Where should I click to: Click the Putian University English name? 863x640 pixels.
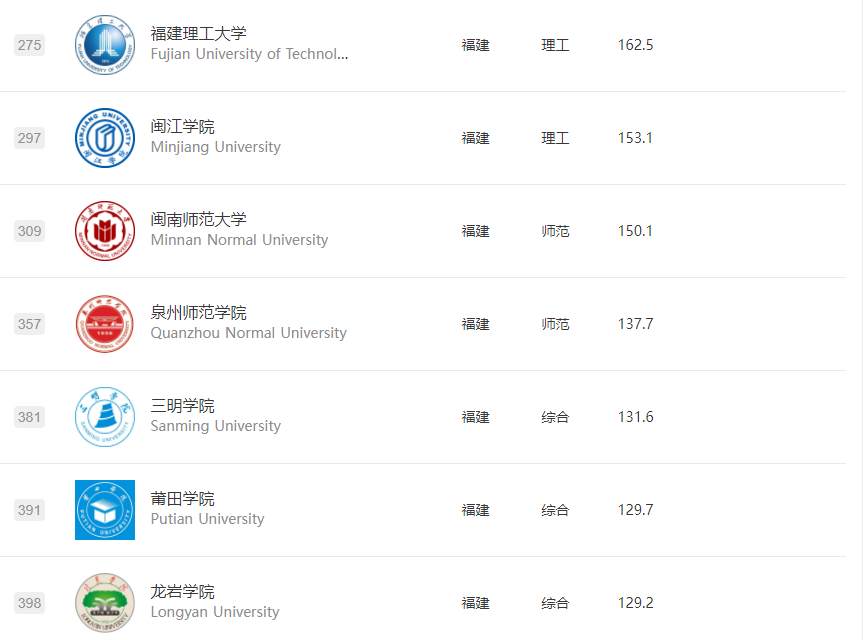pos(207,519)
